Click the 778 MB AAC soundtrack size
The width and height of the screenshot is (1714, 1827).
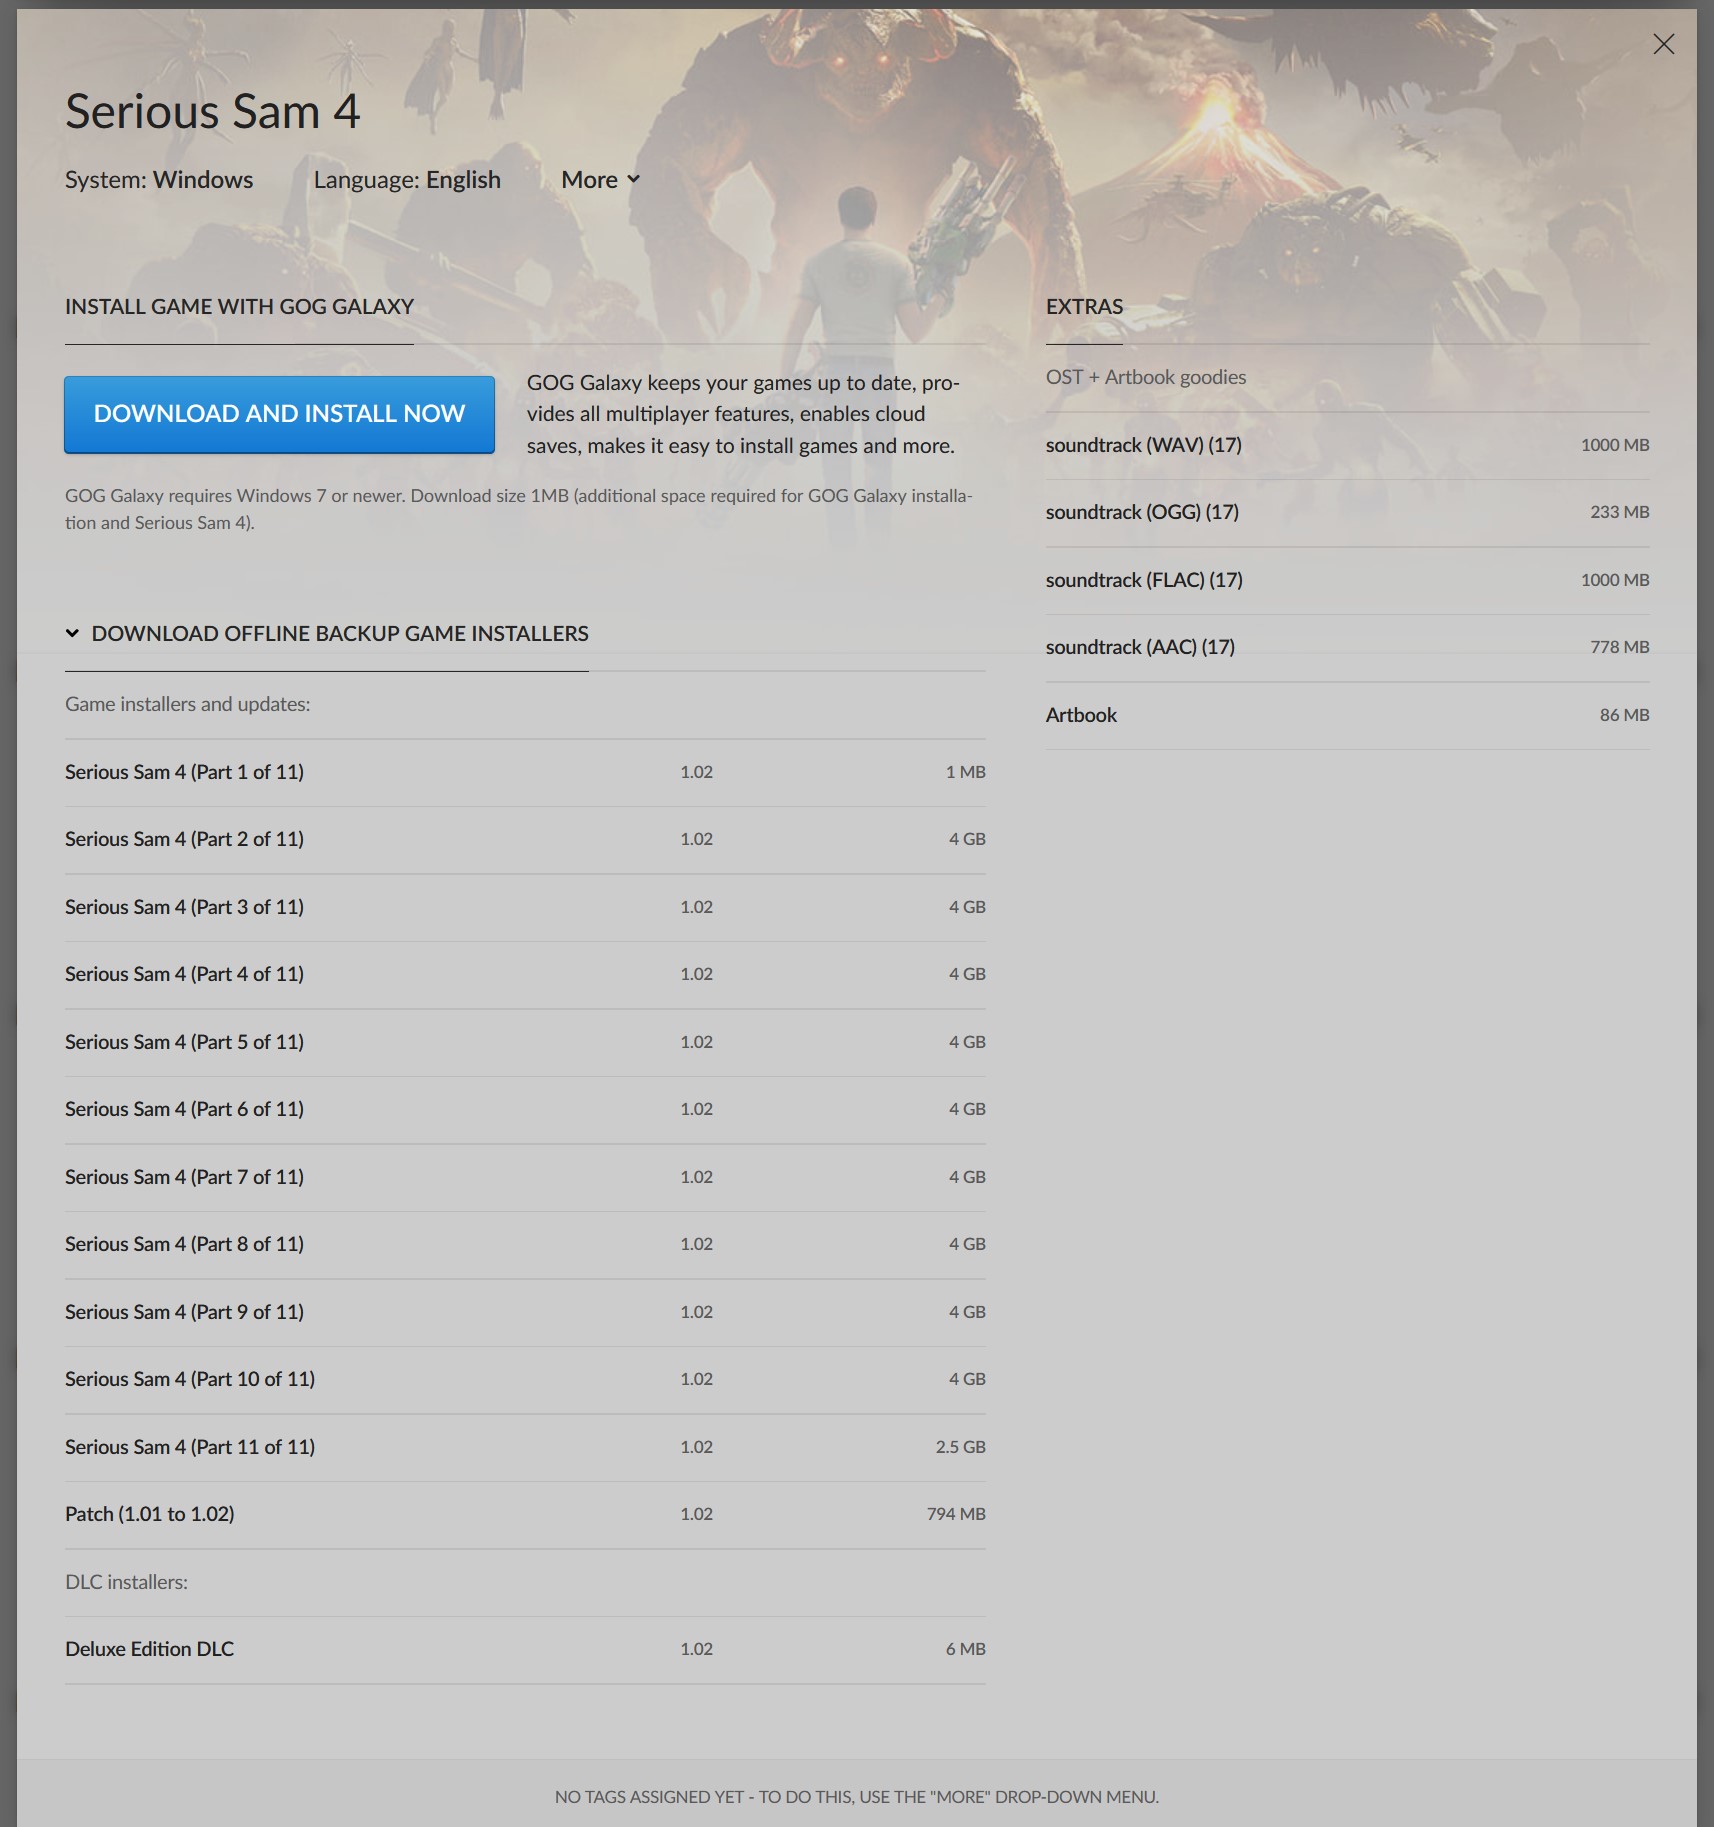(1619, 647)
